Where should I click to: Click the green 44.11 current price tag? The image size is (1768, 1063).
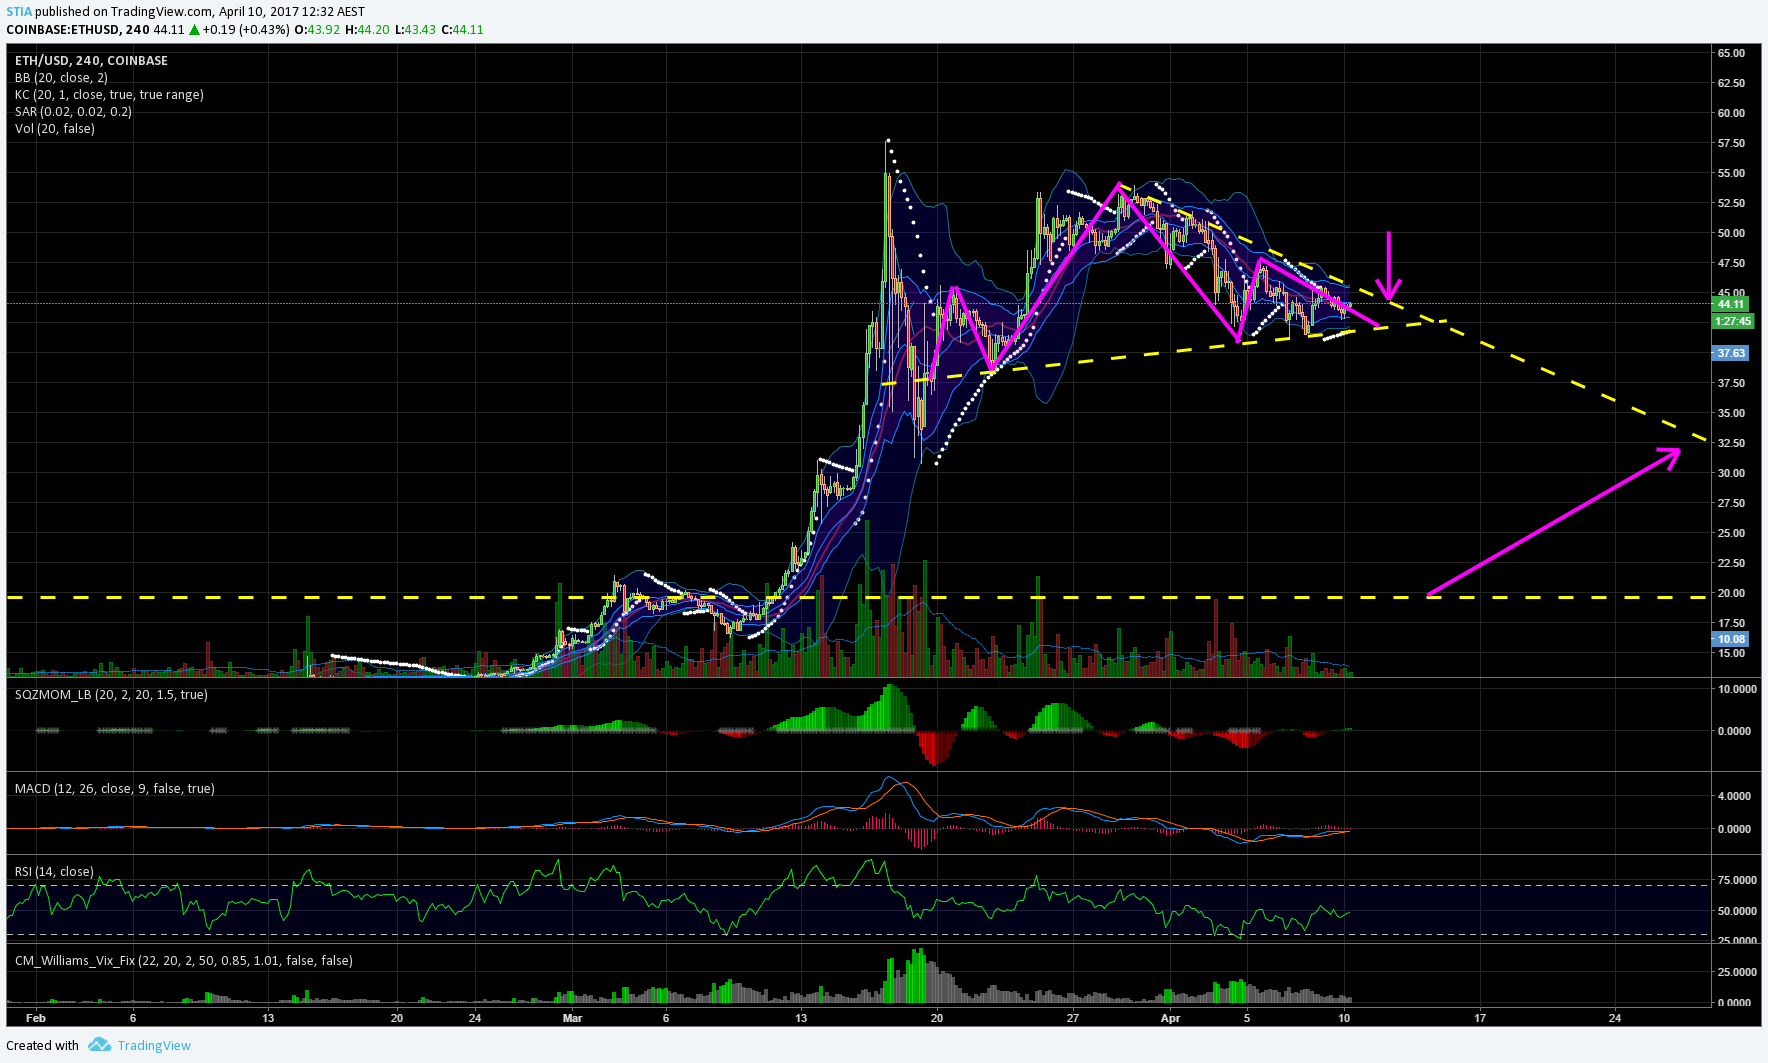(1731, 304)
